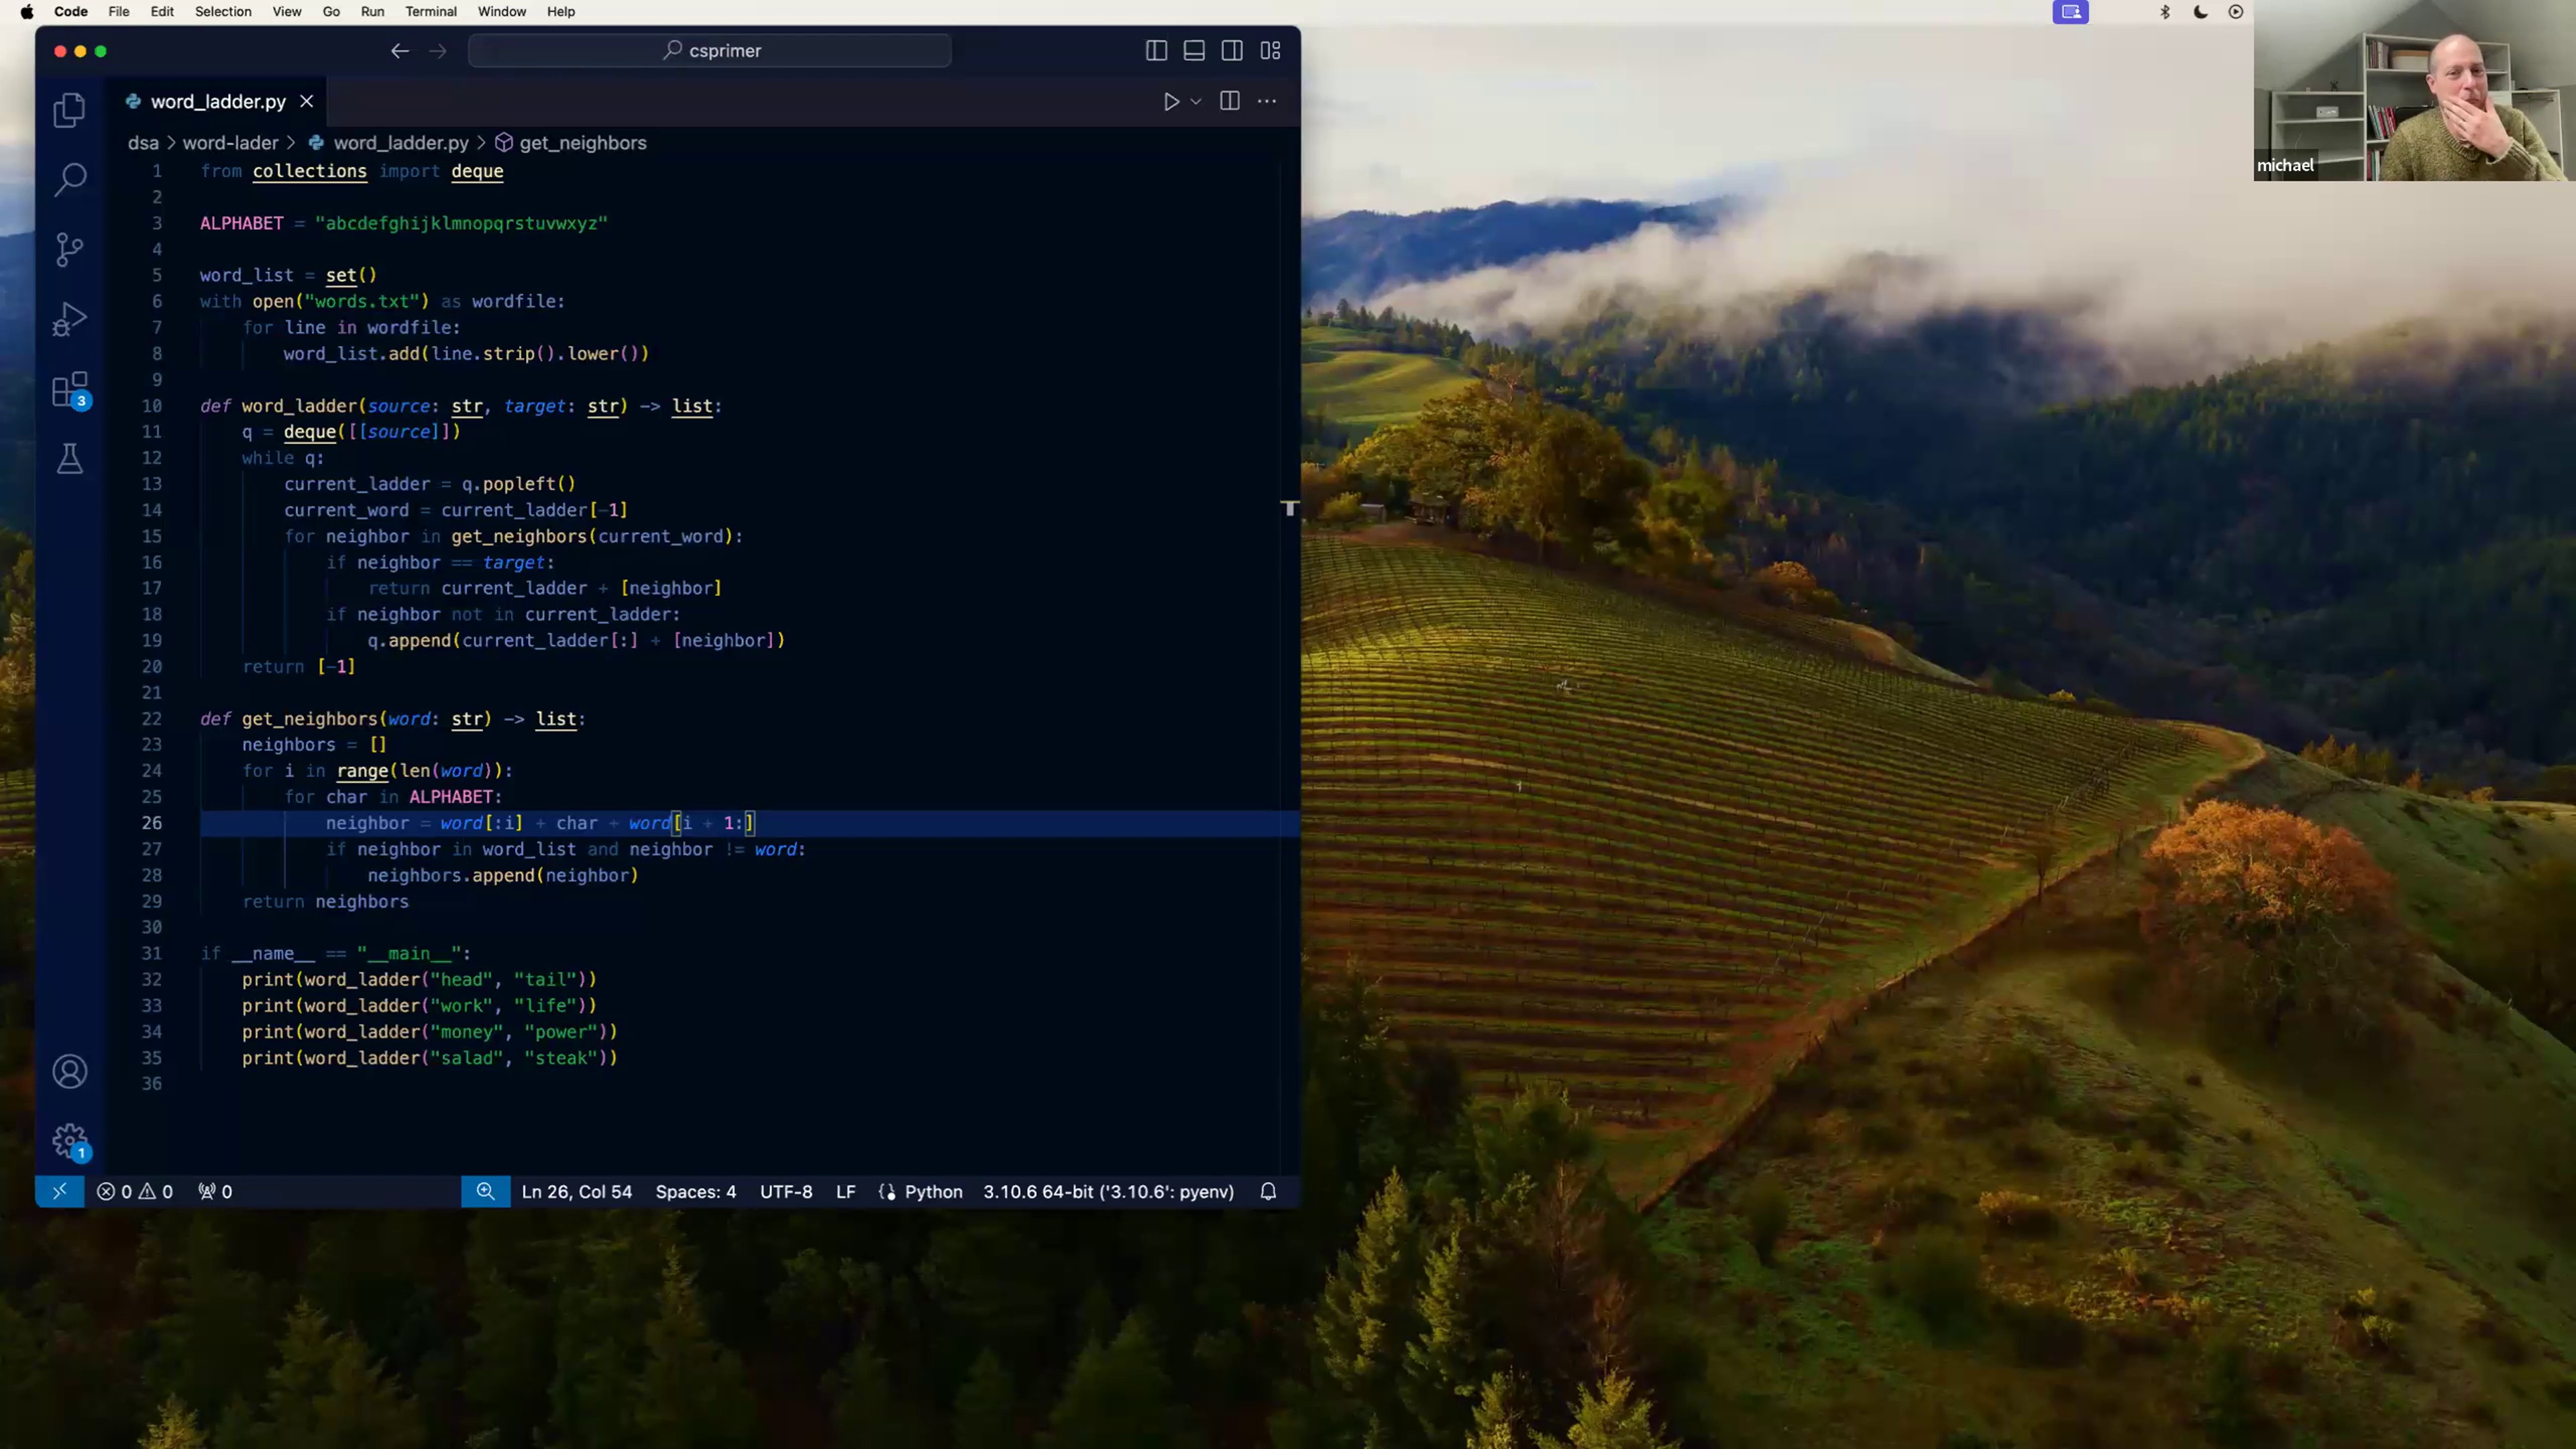Image resolution: width=2576 pixels, height=1449 pixels.
Task: Open the Explorer view in activity bar
Action: 69,110
